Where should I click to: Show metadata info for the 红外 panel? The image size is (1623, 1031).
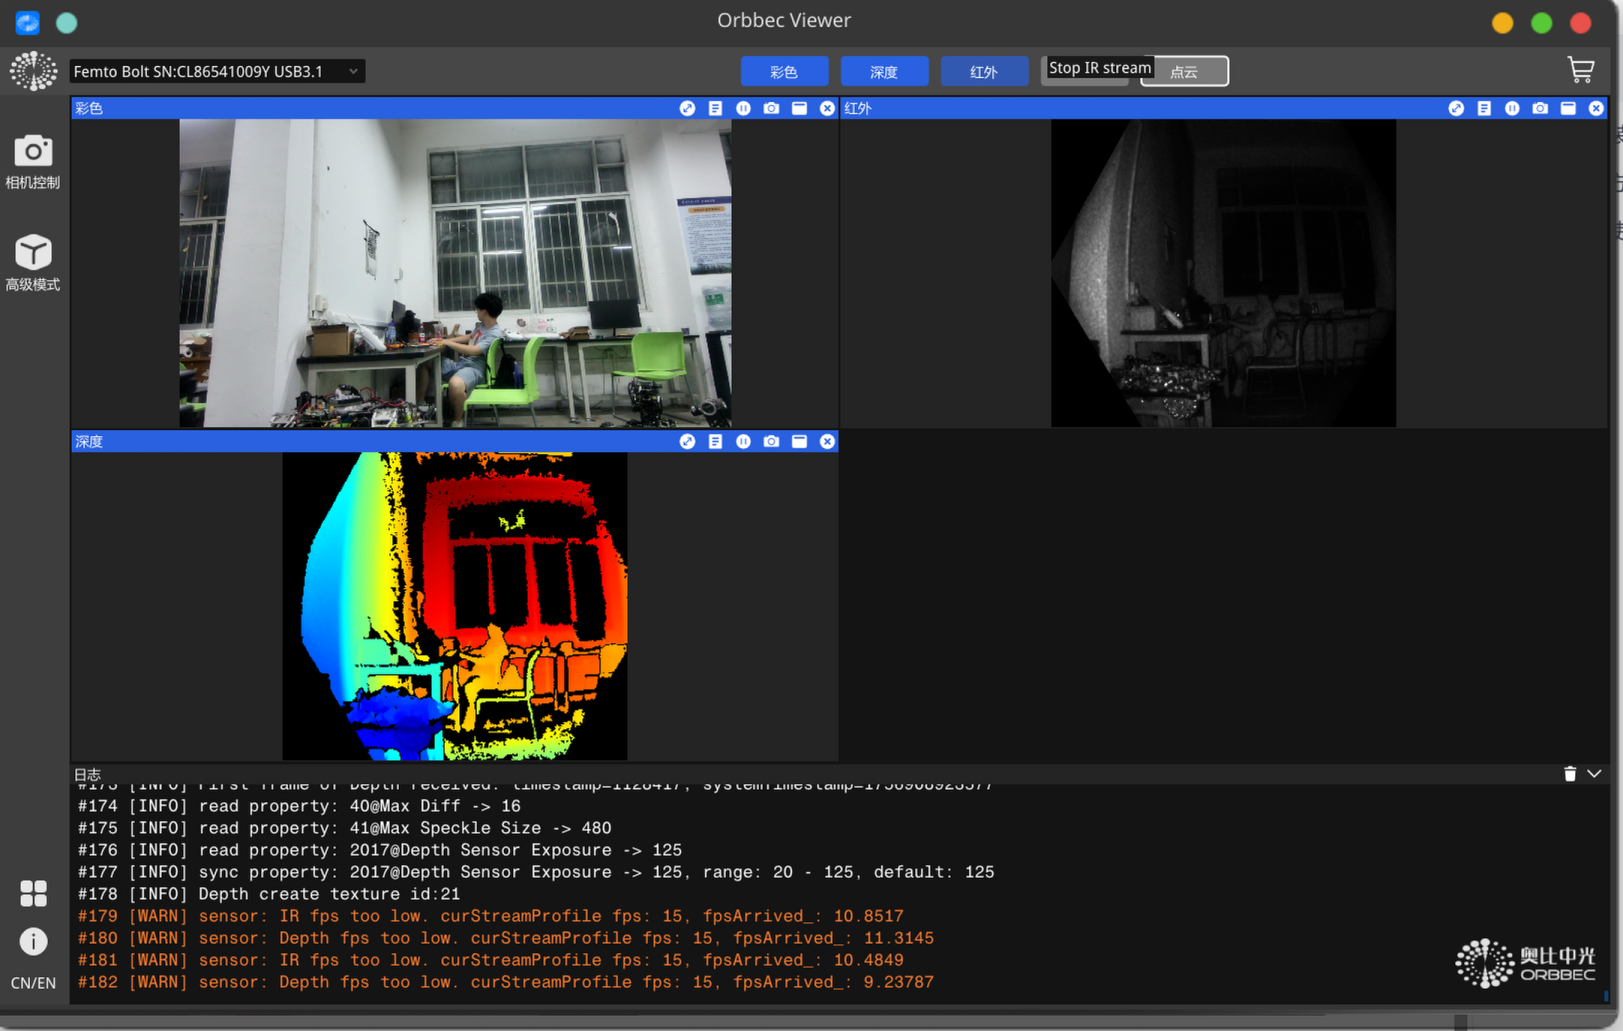[x=1484, y=108]
